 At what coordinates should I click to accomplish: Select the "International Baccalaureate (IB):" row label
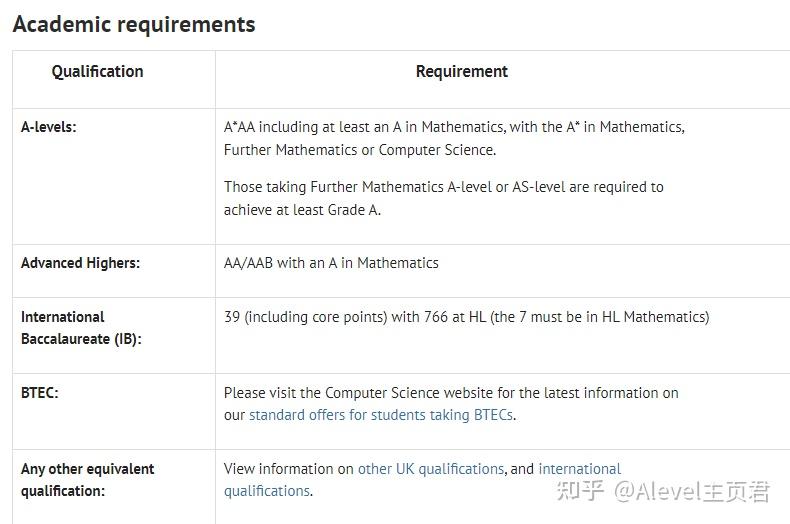tap(81, 327)
